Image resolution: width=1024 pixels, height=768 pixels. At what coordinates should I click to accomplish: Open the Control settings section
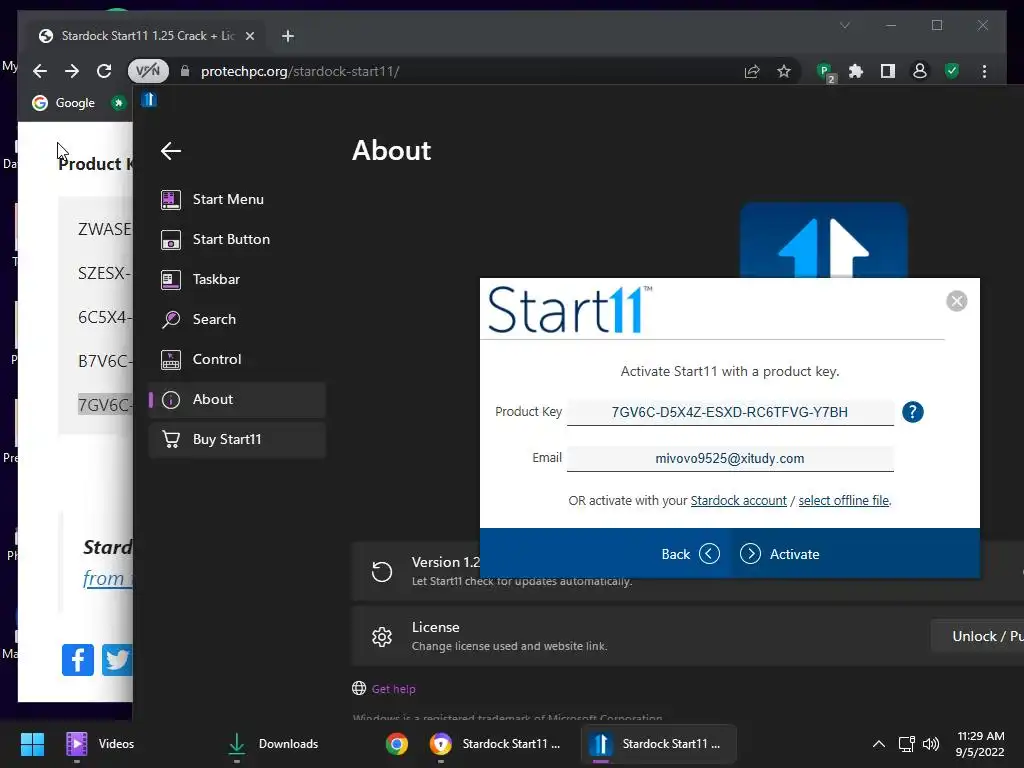click(x=237, y=359)
